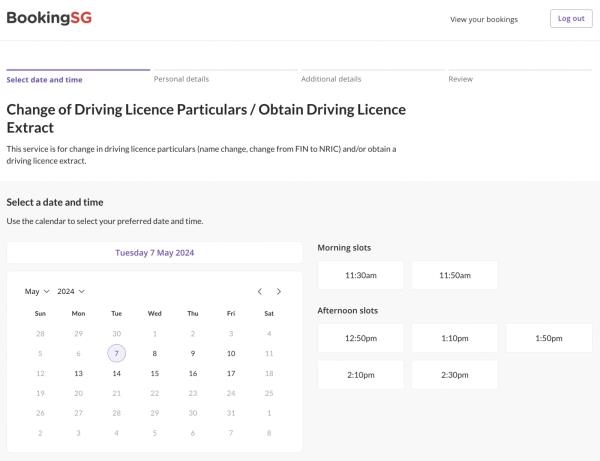Screen dimensions: 600x461
Task: Go to next month arrow
Action: tap(279, 291)
